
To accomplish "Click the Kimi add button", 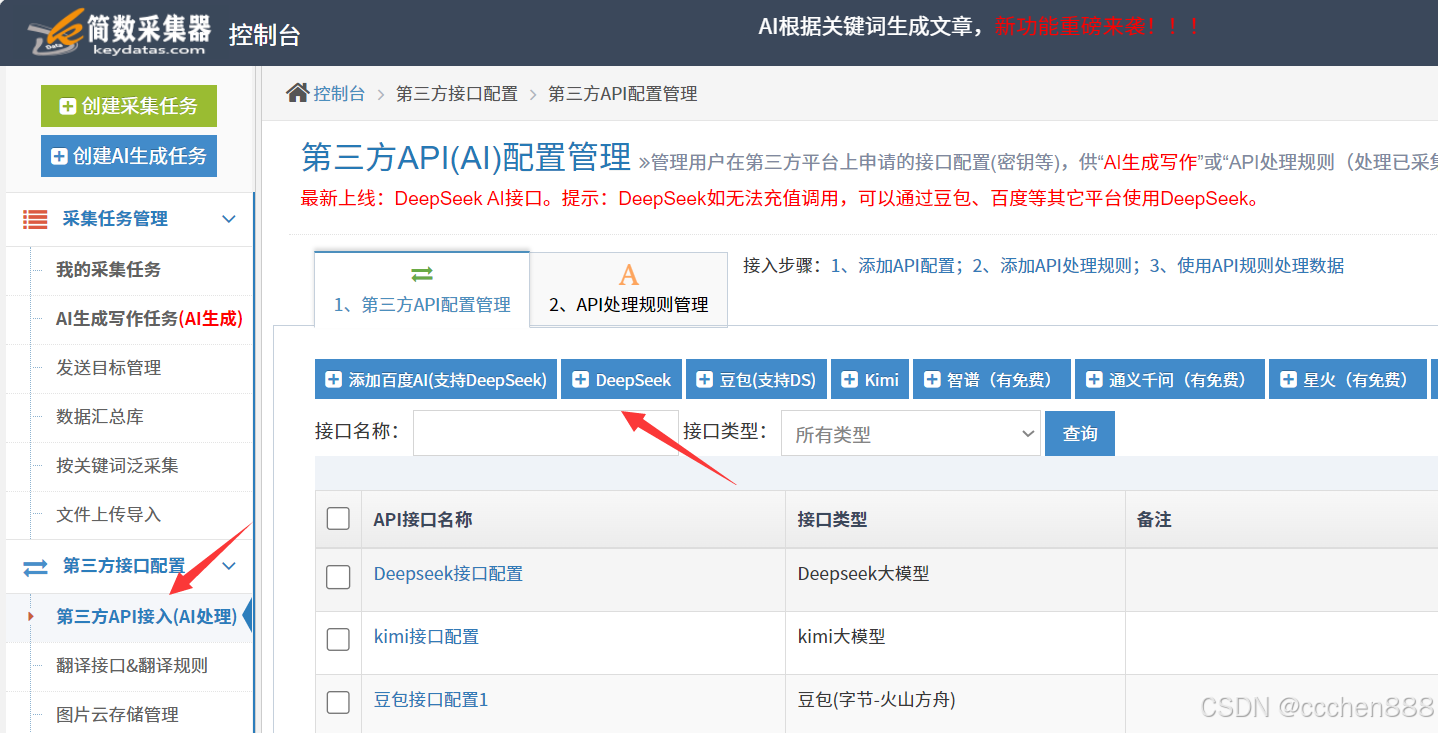I will pyautogui.click(x=870, y=380).
